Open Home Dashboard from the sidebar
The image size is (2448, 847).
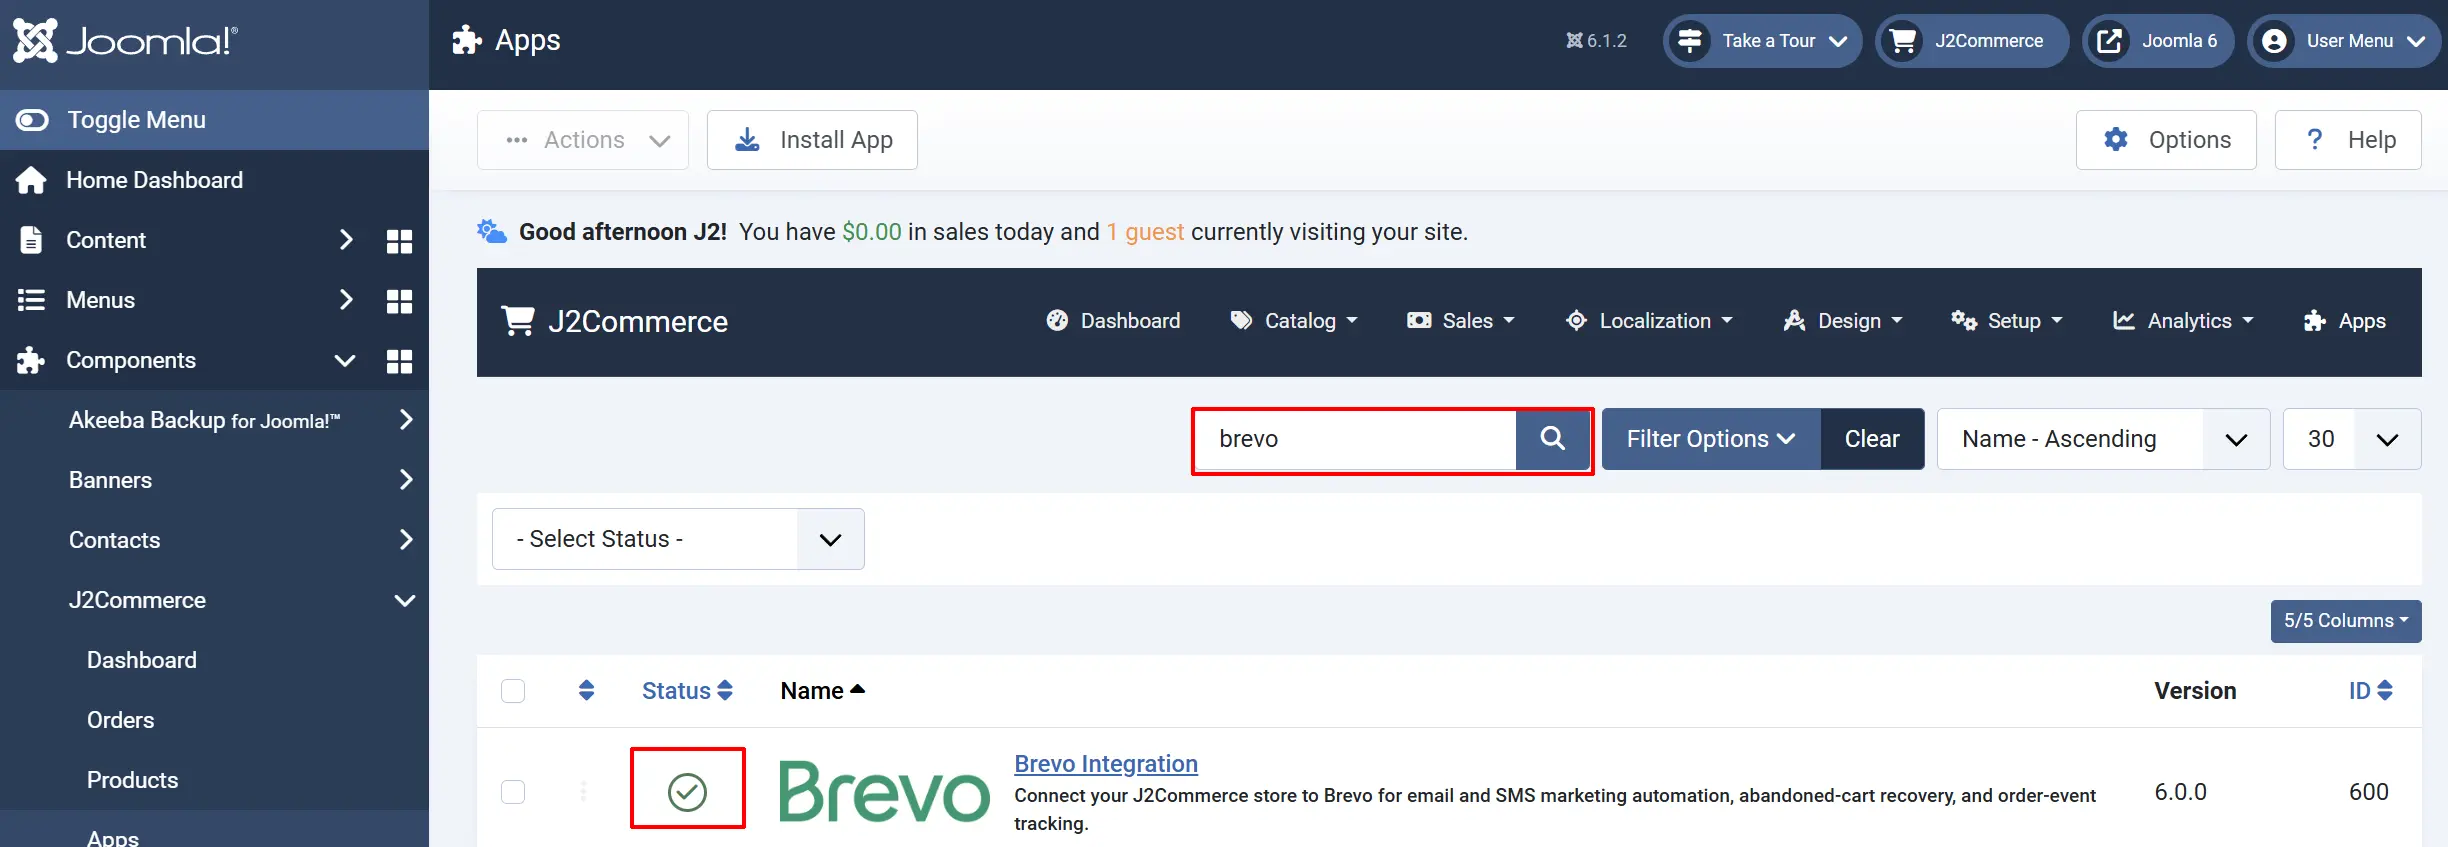[x=154, y=180]
